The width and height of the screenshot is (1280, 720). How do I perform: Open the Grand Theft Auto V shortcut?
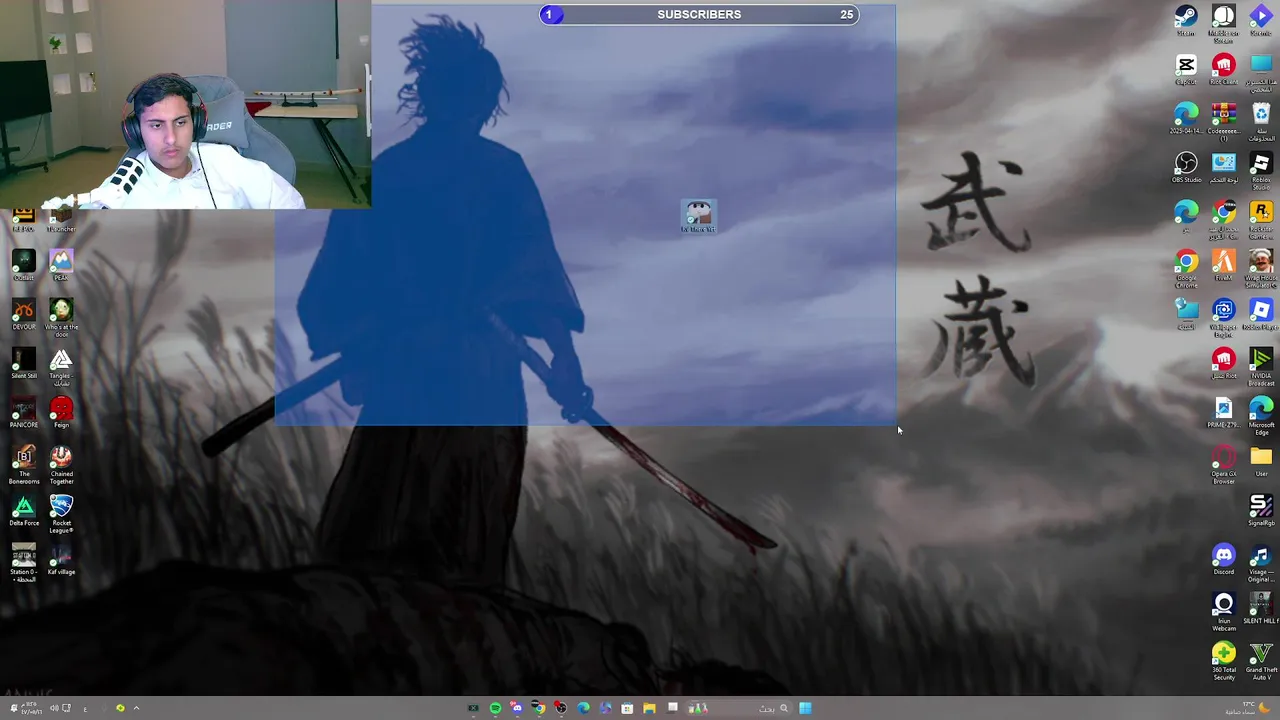point(1261,660)
